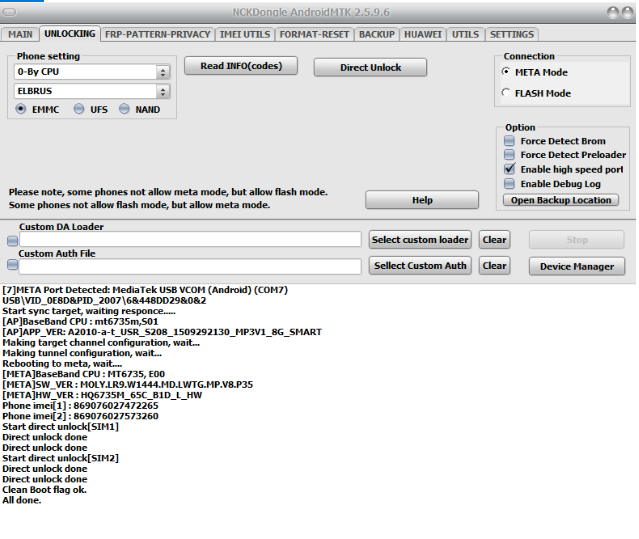Click the disabled Stop button
The image size is (639, 539).
pyautogui.click(x=577, y=240)
